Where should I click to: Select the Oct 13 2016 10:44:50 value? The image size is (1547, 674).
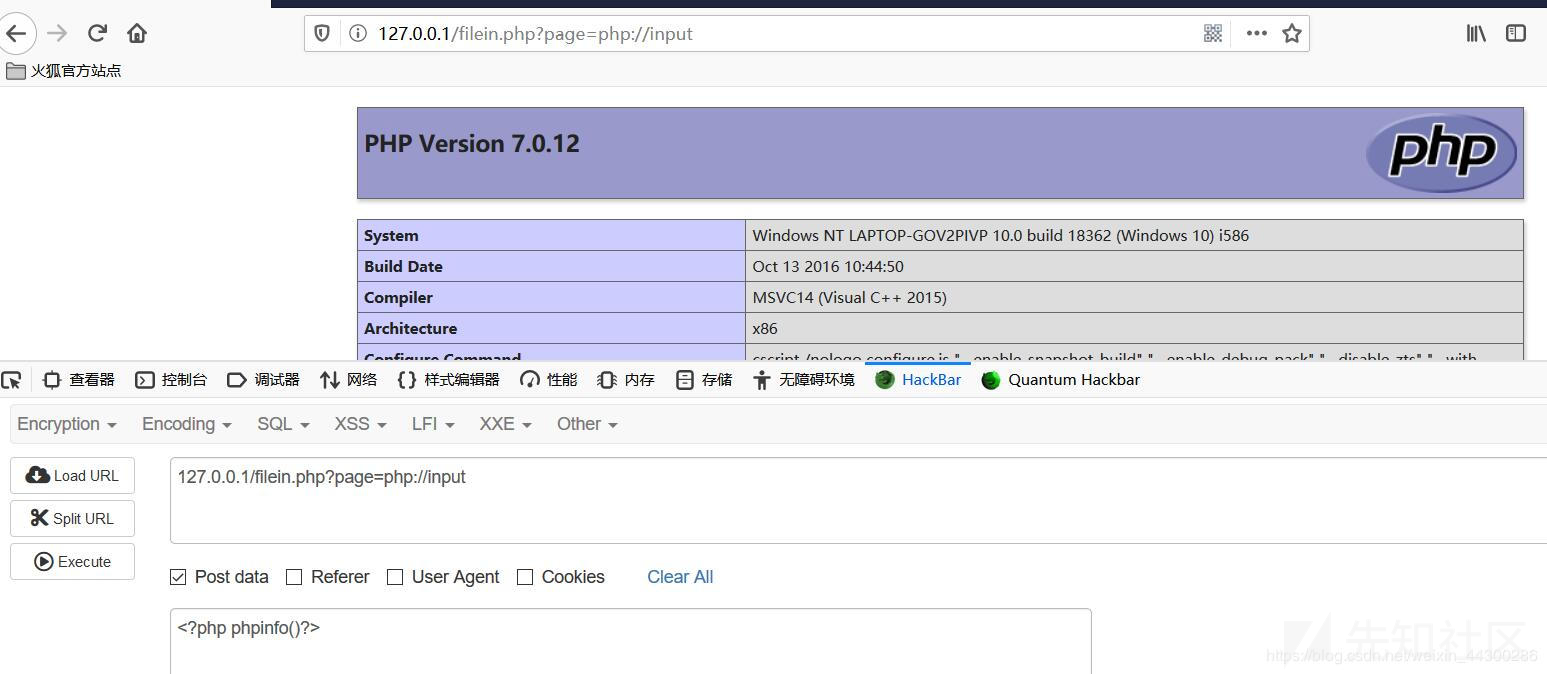click(828, 267)
